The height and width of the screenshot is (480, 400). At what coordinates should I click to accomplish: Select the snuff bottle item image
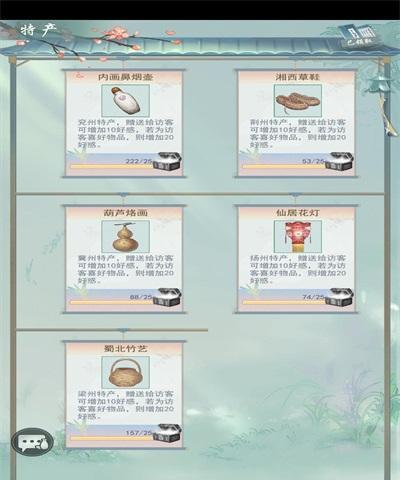tap(125, 100)
